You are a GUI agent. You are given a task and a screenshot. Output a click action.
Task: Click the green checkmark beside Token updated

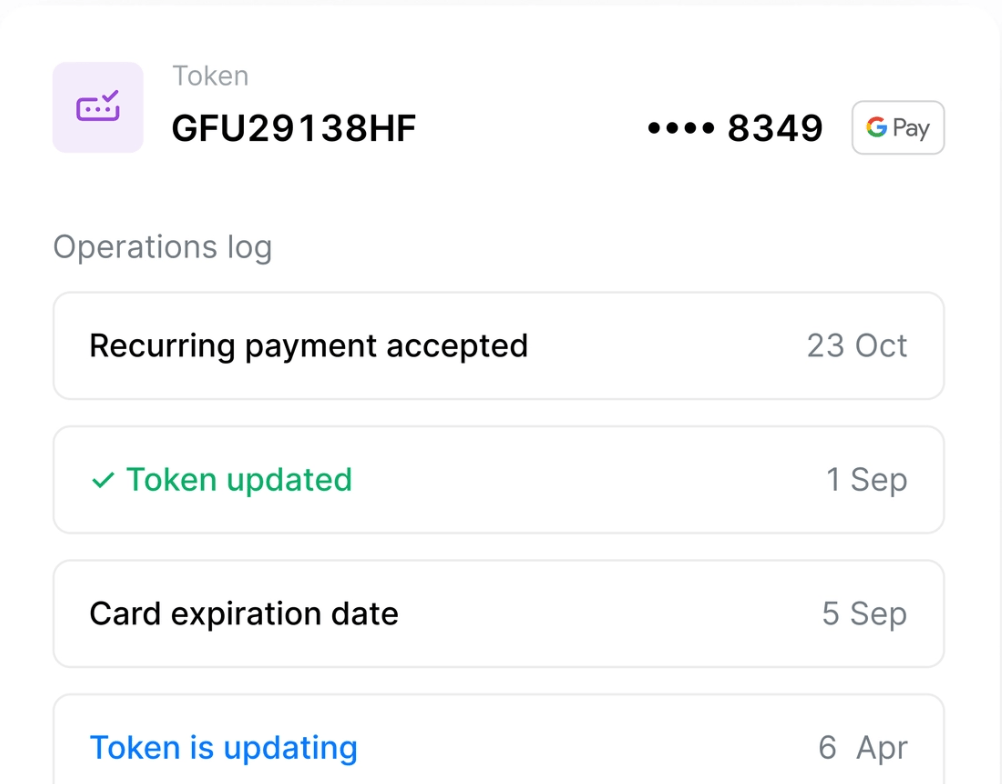[x=101, y=480]
